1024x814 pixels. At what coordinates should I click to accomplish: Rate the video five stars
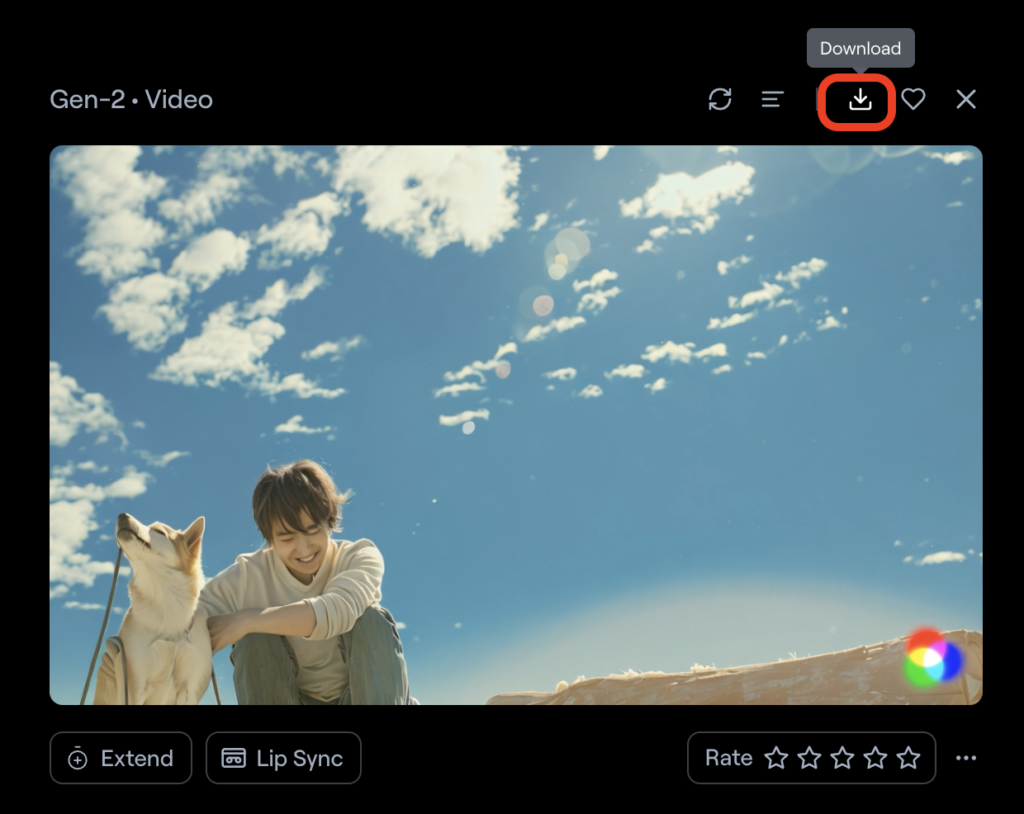908,758
